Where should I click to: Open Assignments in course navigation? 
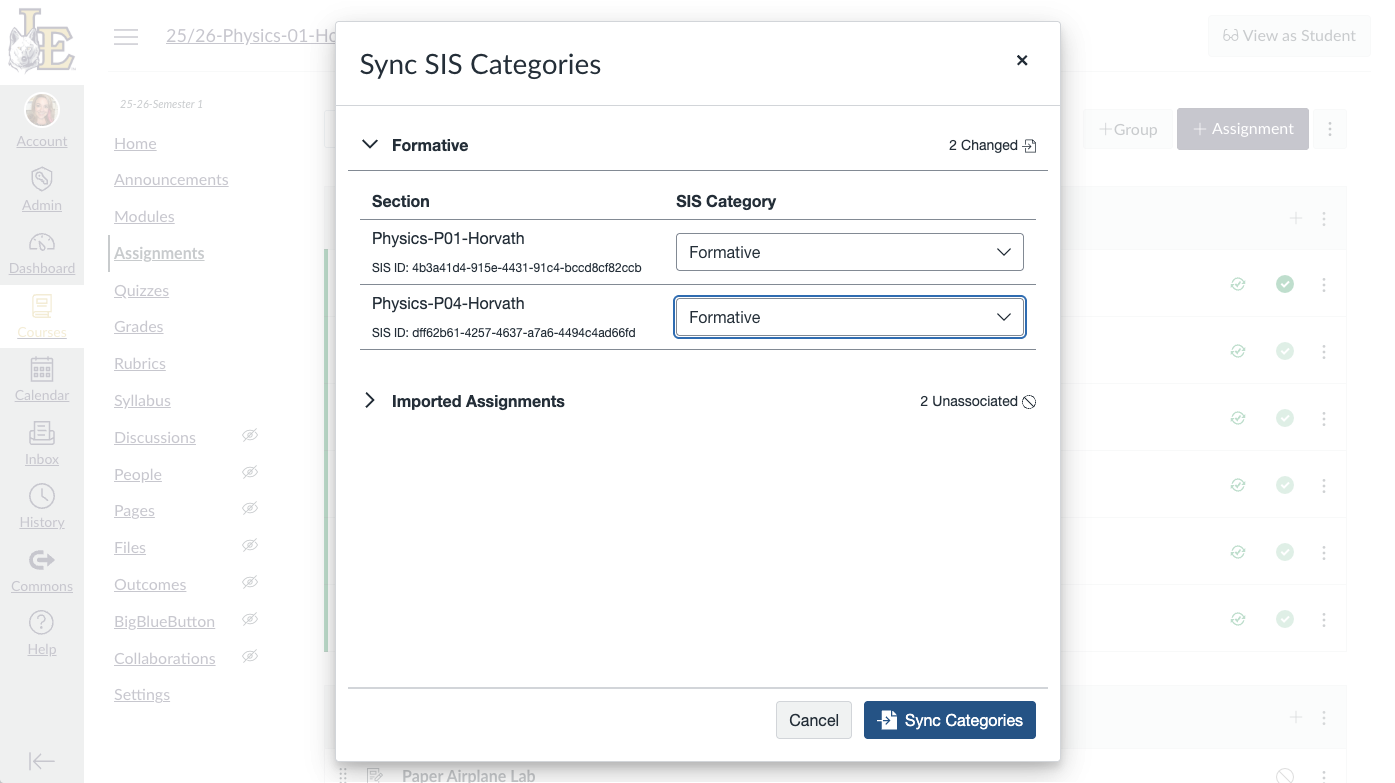[x=159, y=253]
